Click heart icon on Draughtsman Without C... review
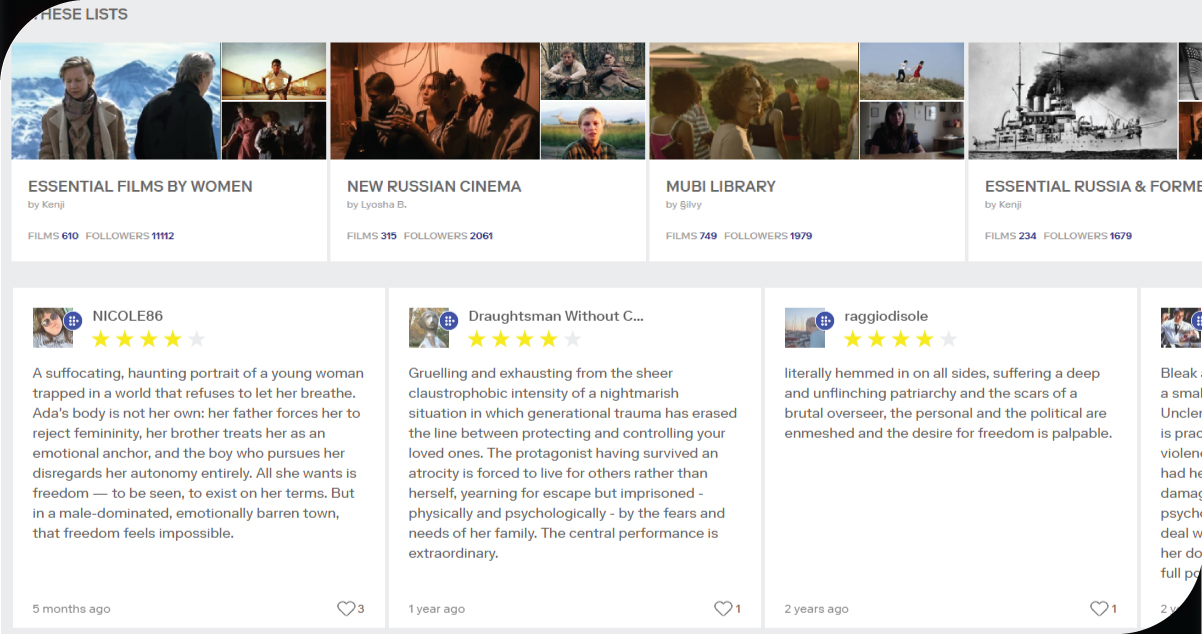 (x=722, y=608)
